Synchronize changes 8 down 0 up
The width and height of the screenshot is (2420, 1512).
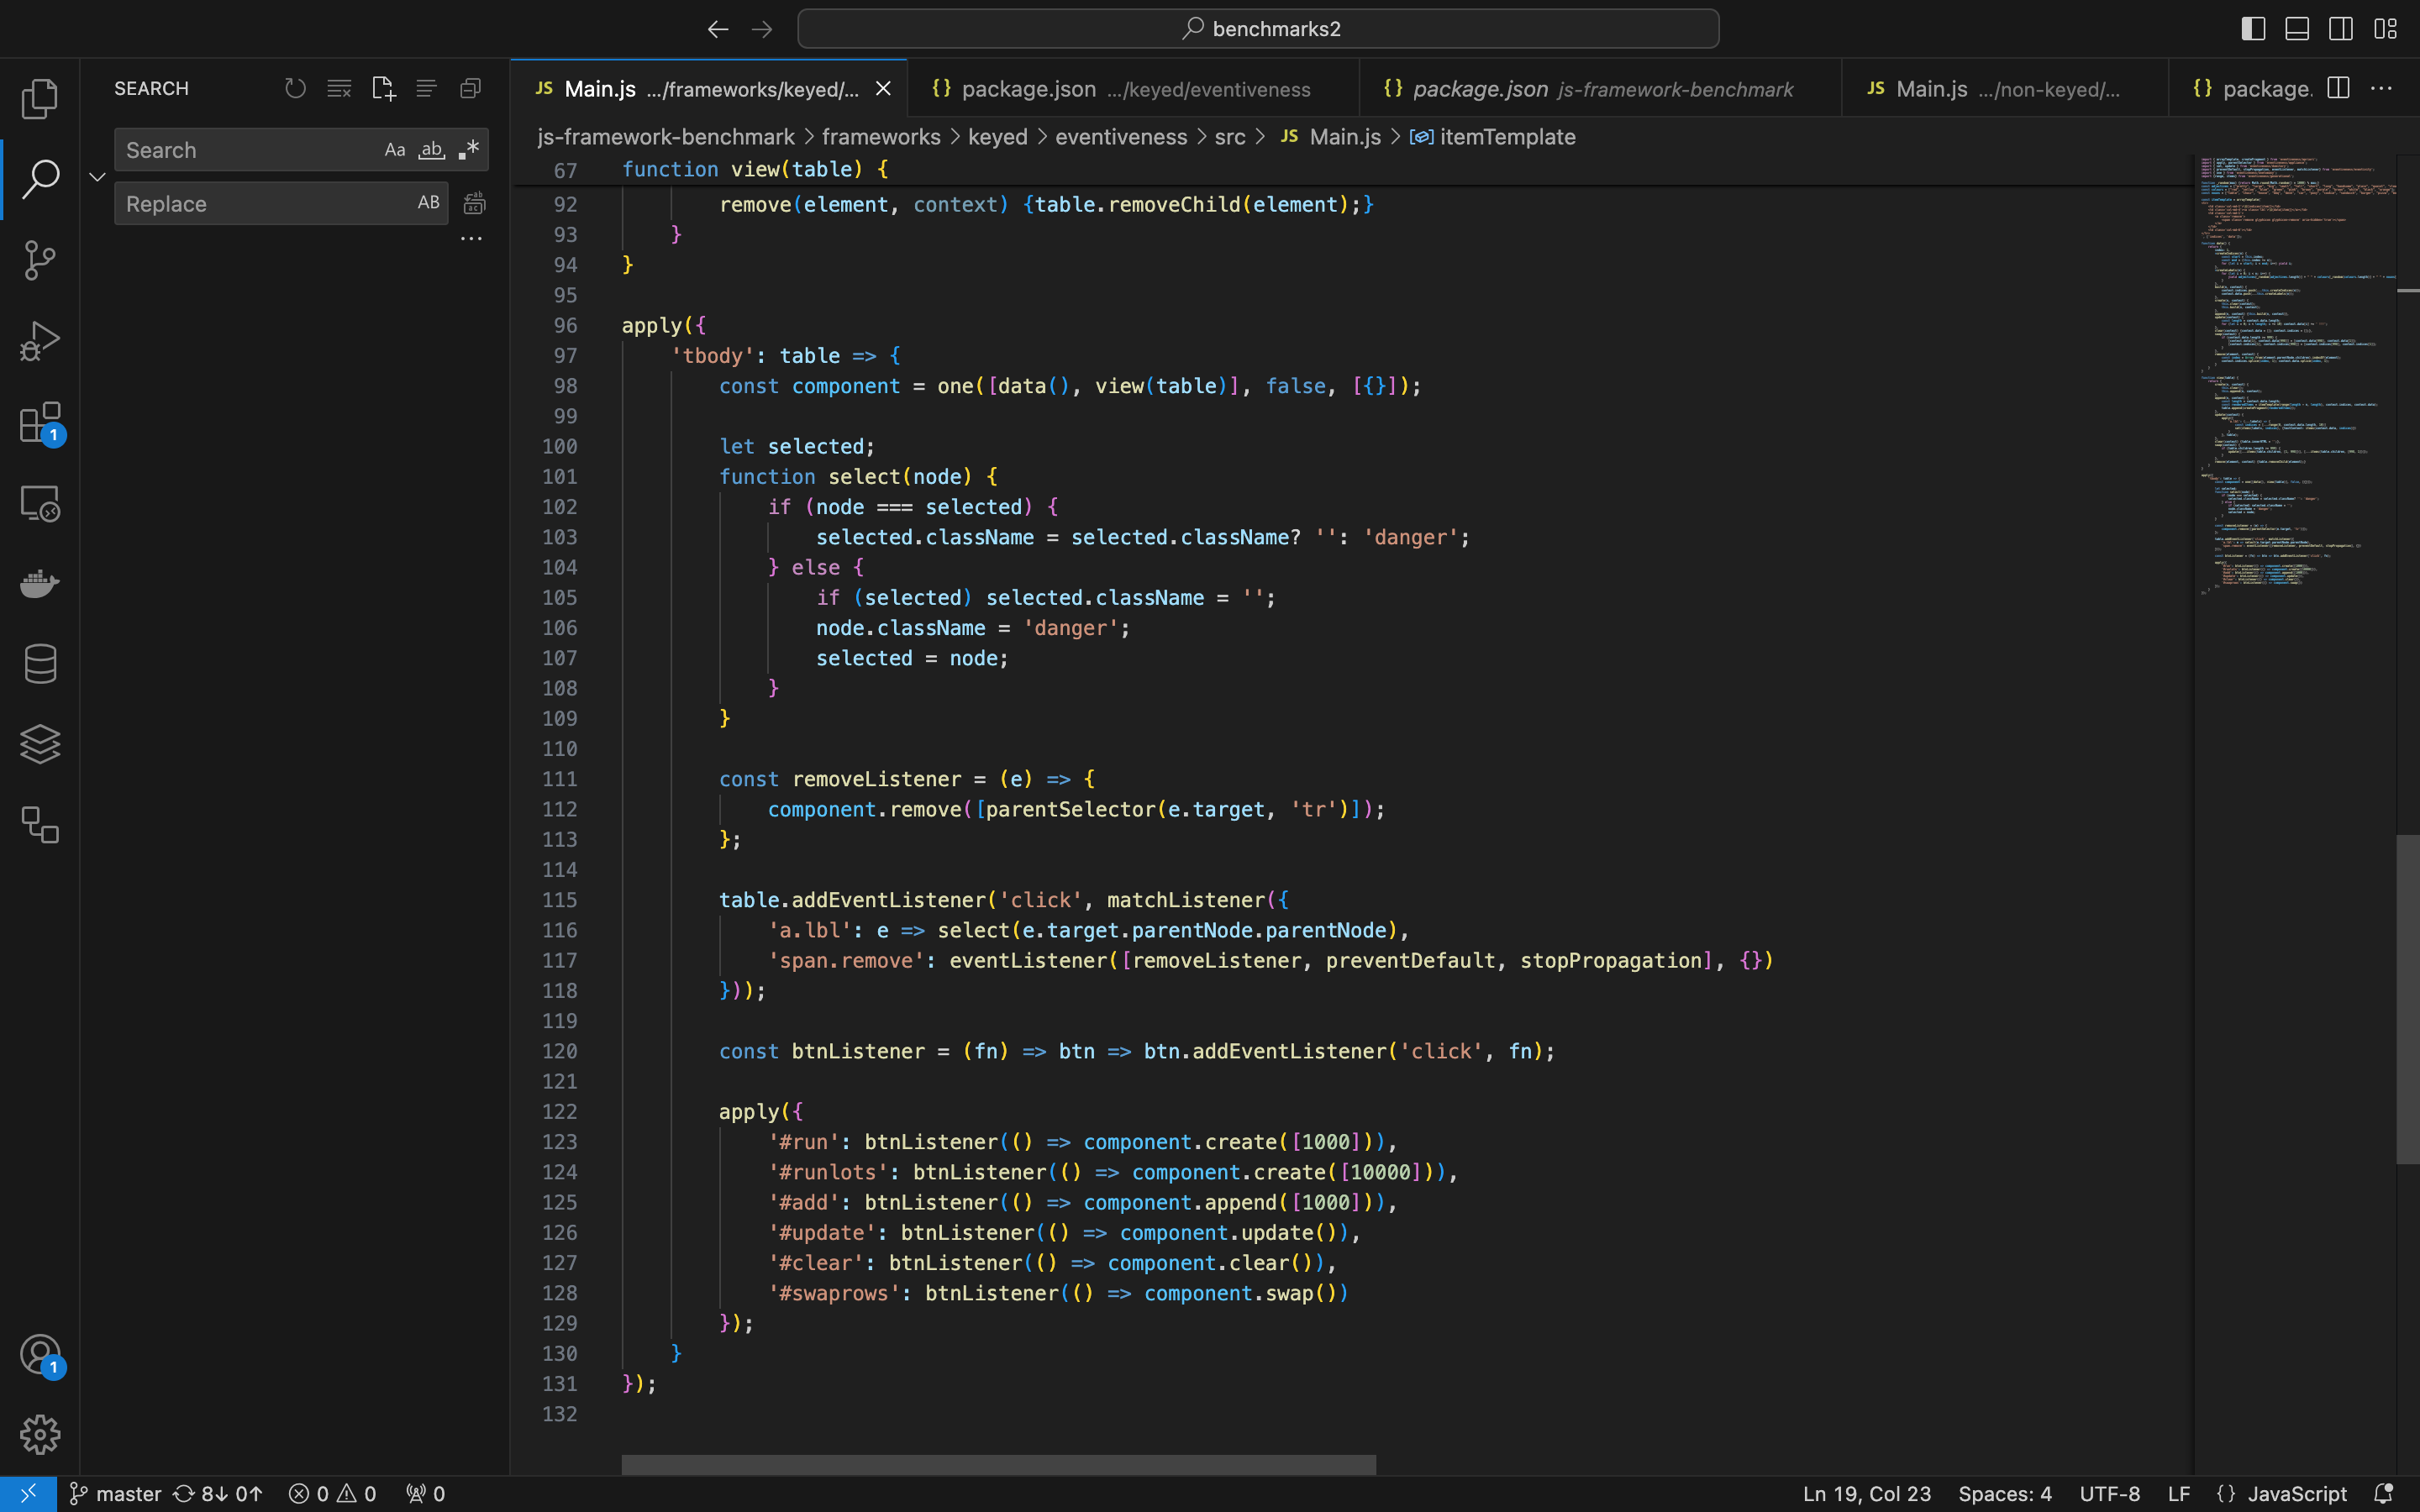click(218, 1493)
